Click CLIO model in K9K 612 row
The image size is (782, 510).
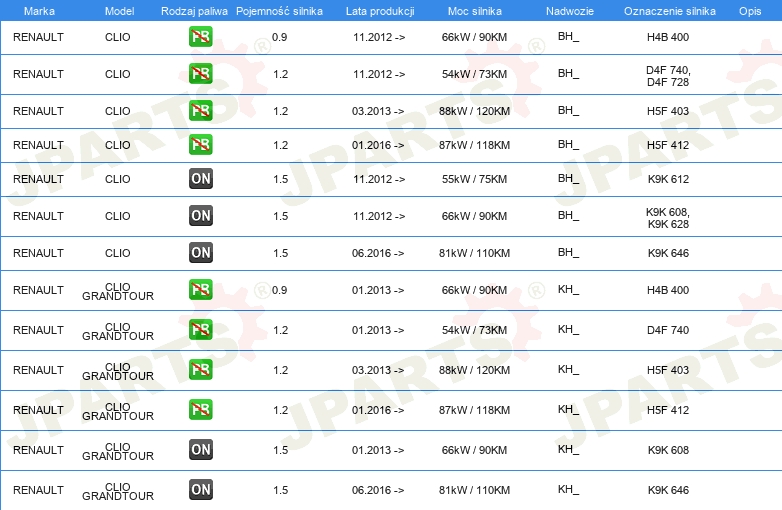tap(118, 179)
